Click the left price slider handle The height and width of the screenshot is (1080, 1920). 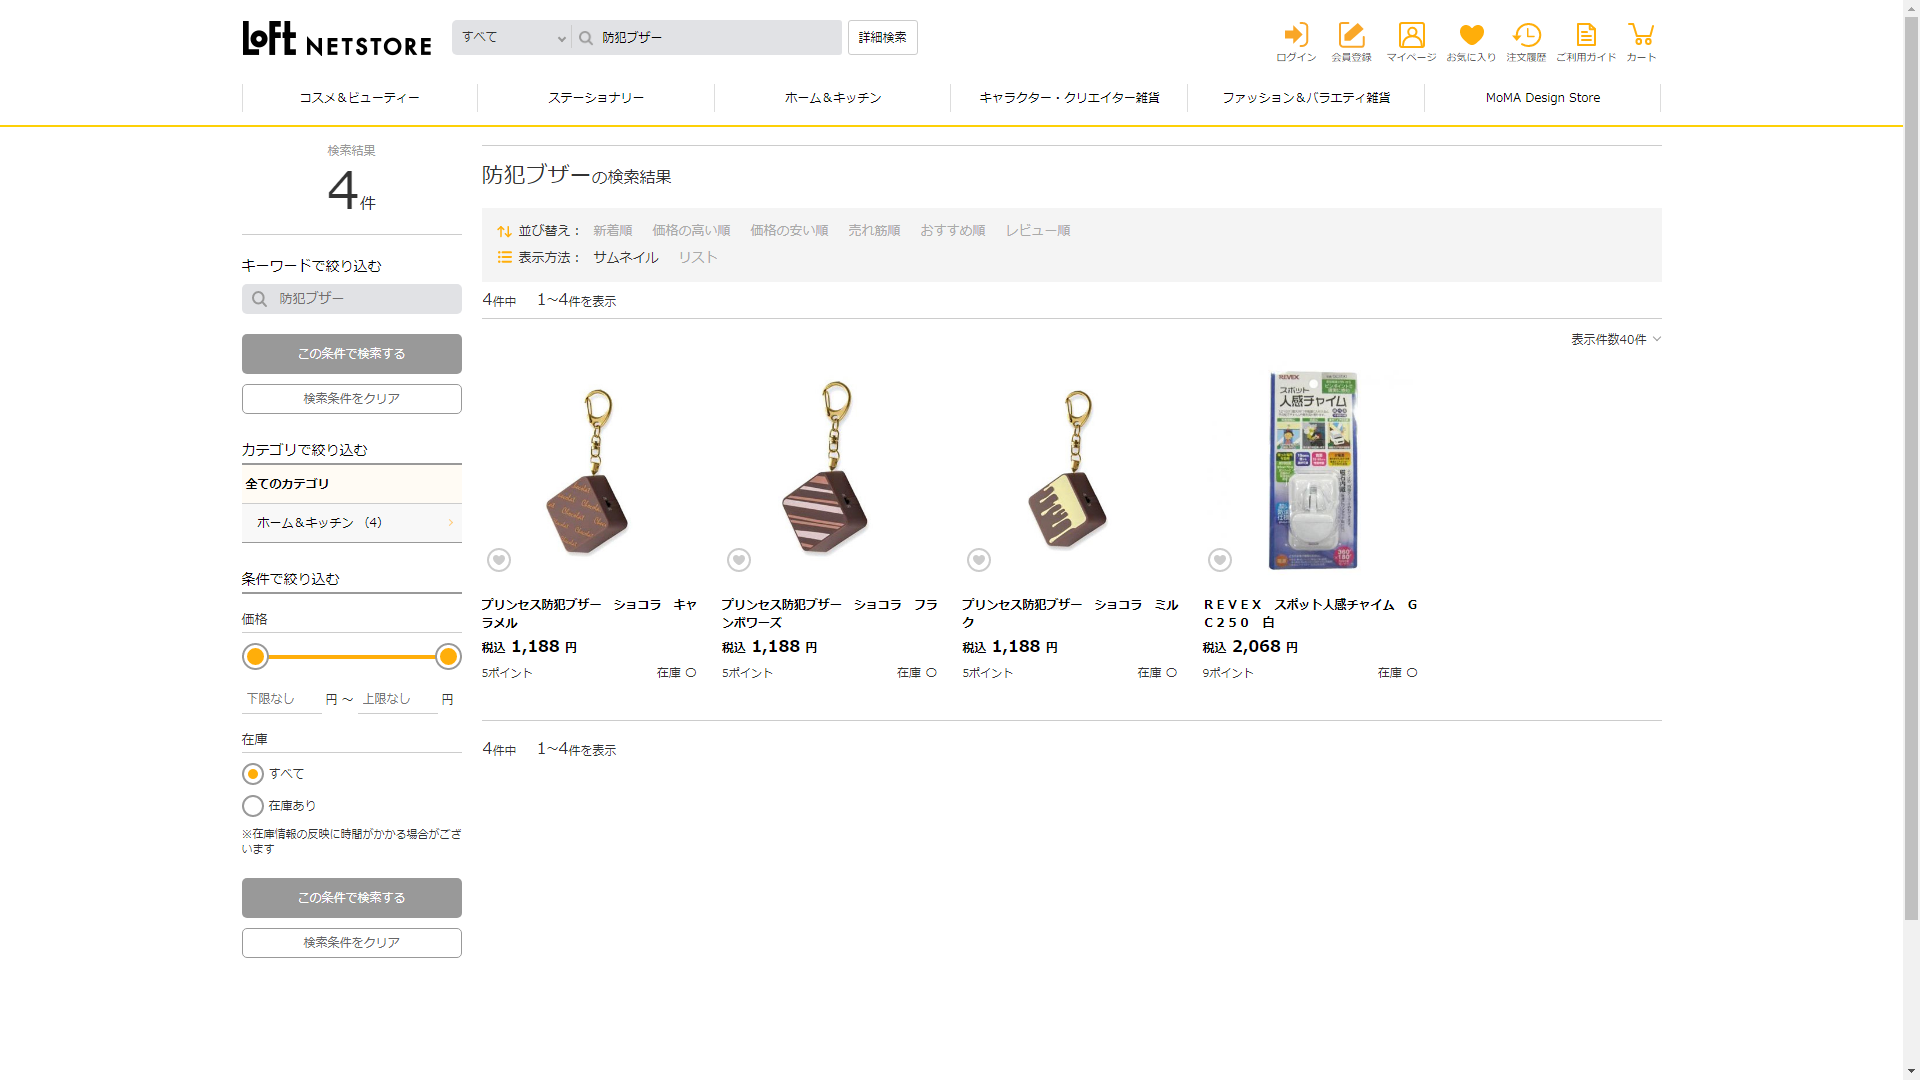click(x=256, y=657)
